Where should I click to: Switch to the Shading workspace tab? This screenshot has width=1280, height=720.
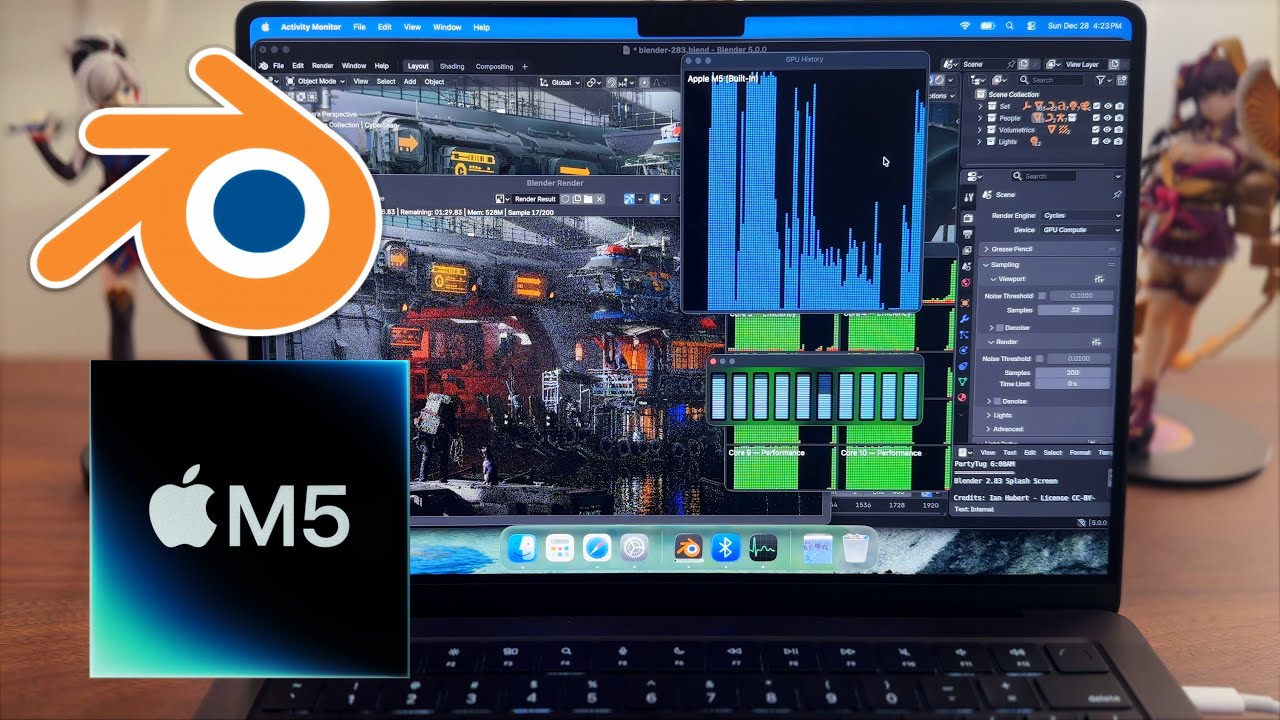(x=452, y=67)
